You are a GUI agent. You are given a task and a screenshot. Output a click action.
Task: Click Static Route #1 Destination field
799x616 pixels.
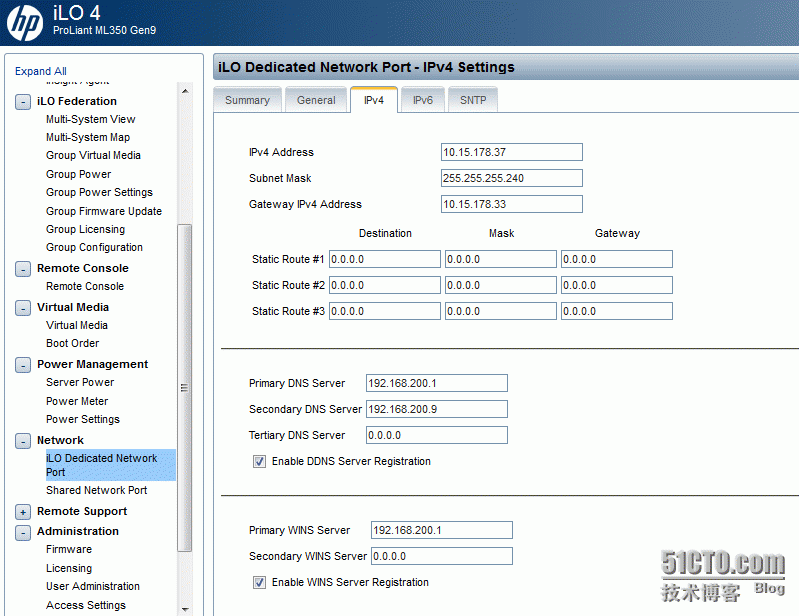[x=385, y=259]
